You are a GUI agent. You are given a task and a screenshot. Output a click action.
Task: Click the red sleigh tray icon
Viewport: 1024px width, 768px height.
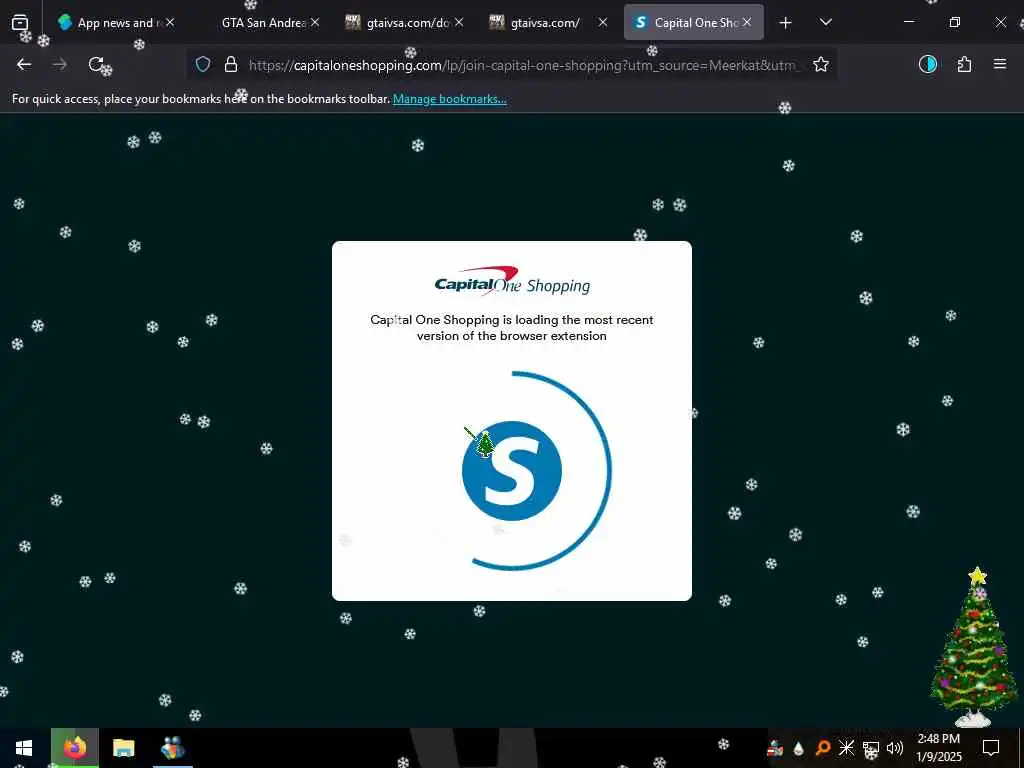coord(775,748)
